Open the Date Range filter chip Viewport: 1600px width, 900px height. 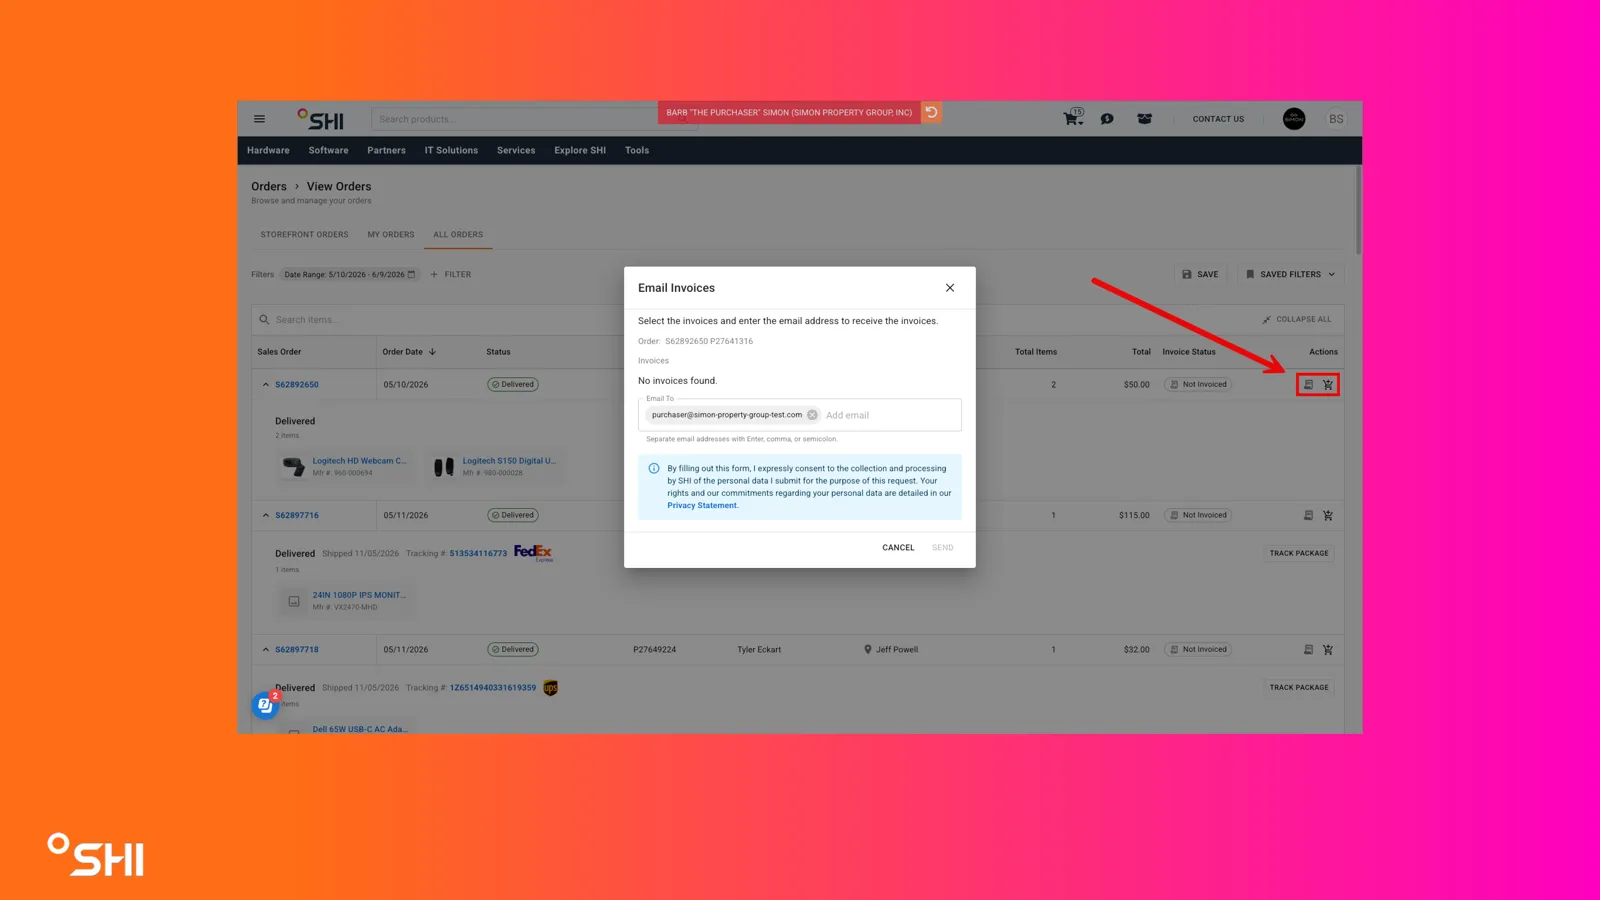tap(349, 274)
